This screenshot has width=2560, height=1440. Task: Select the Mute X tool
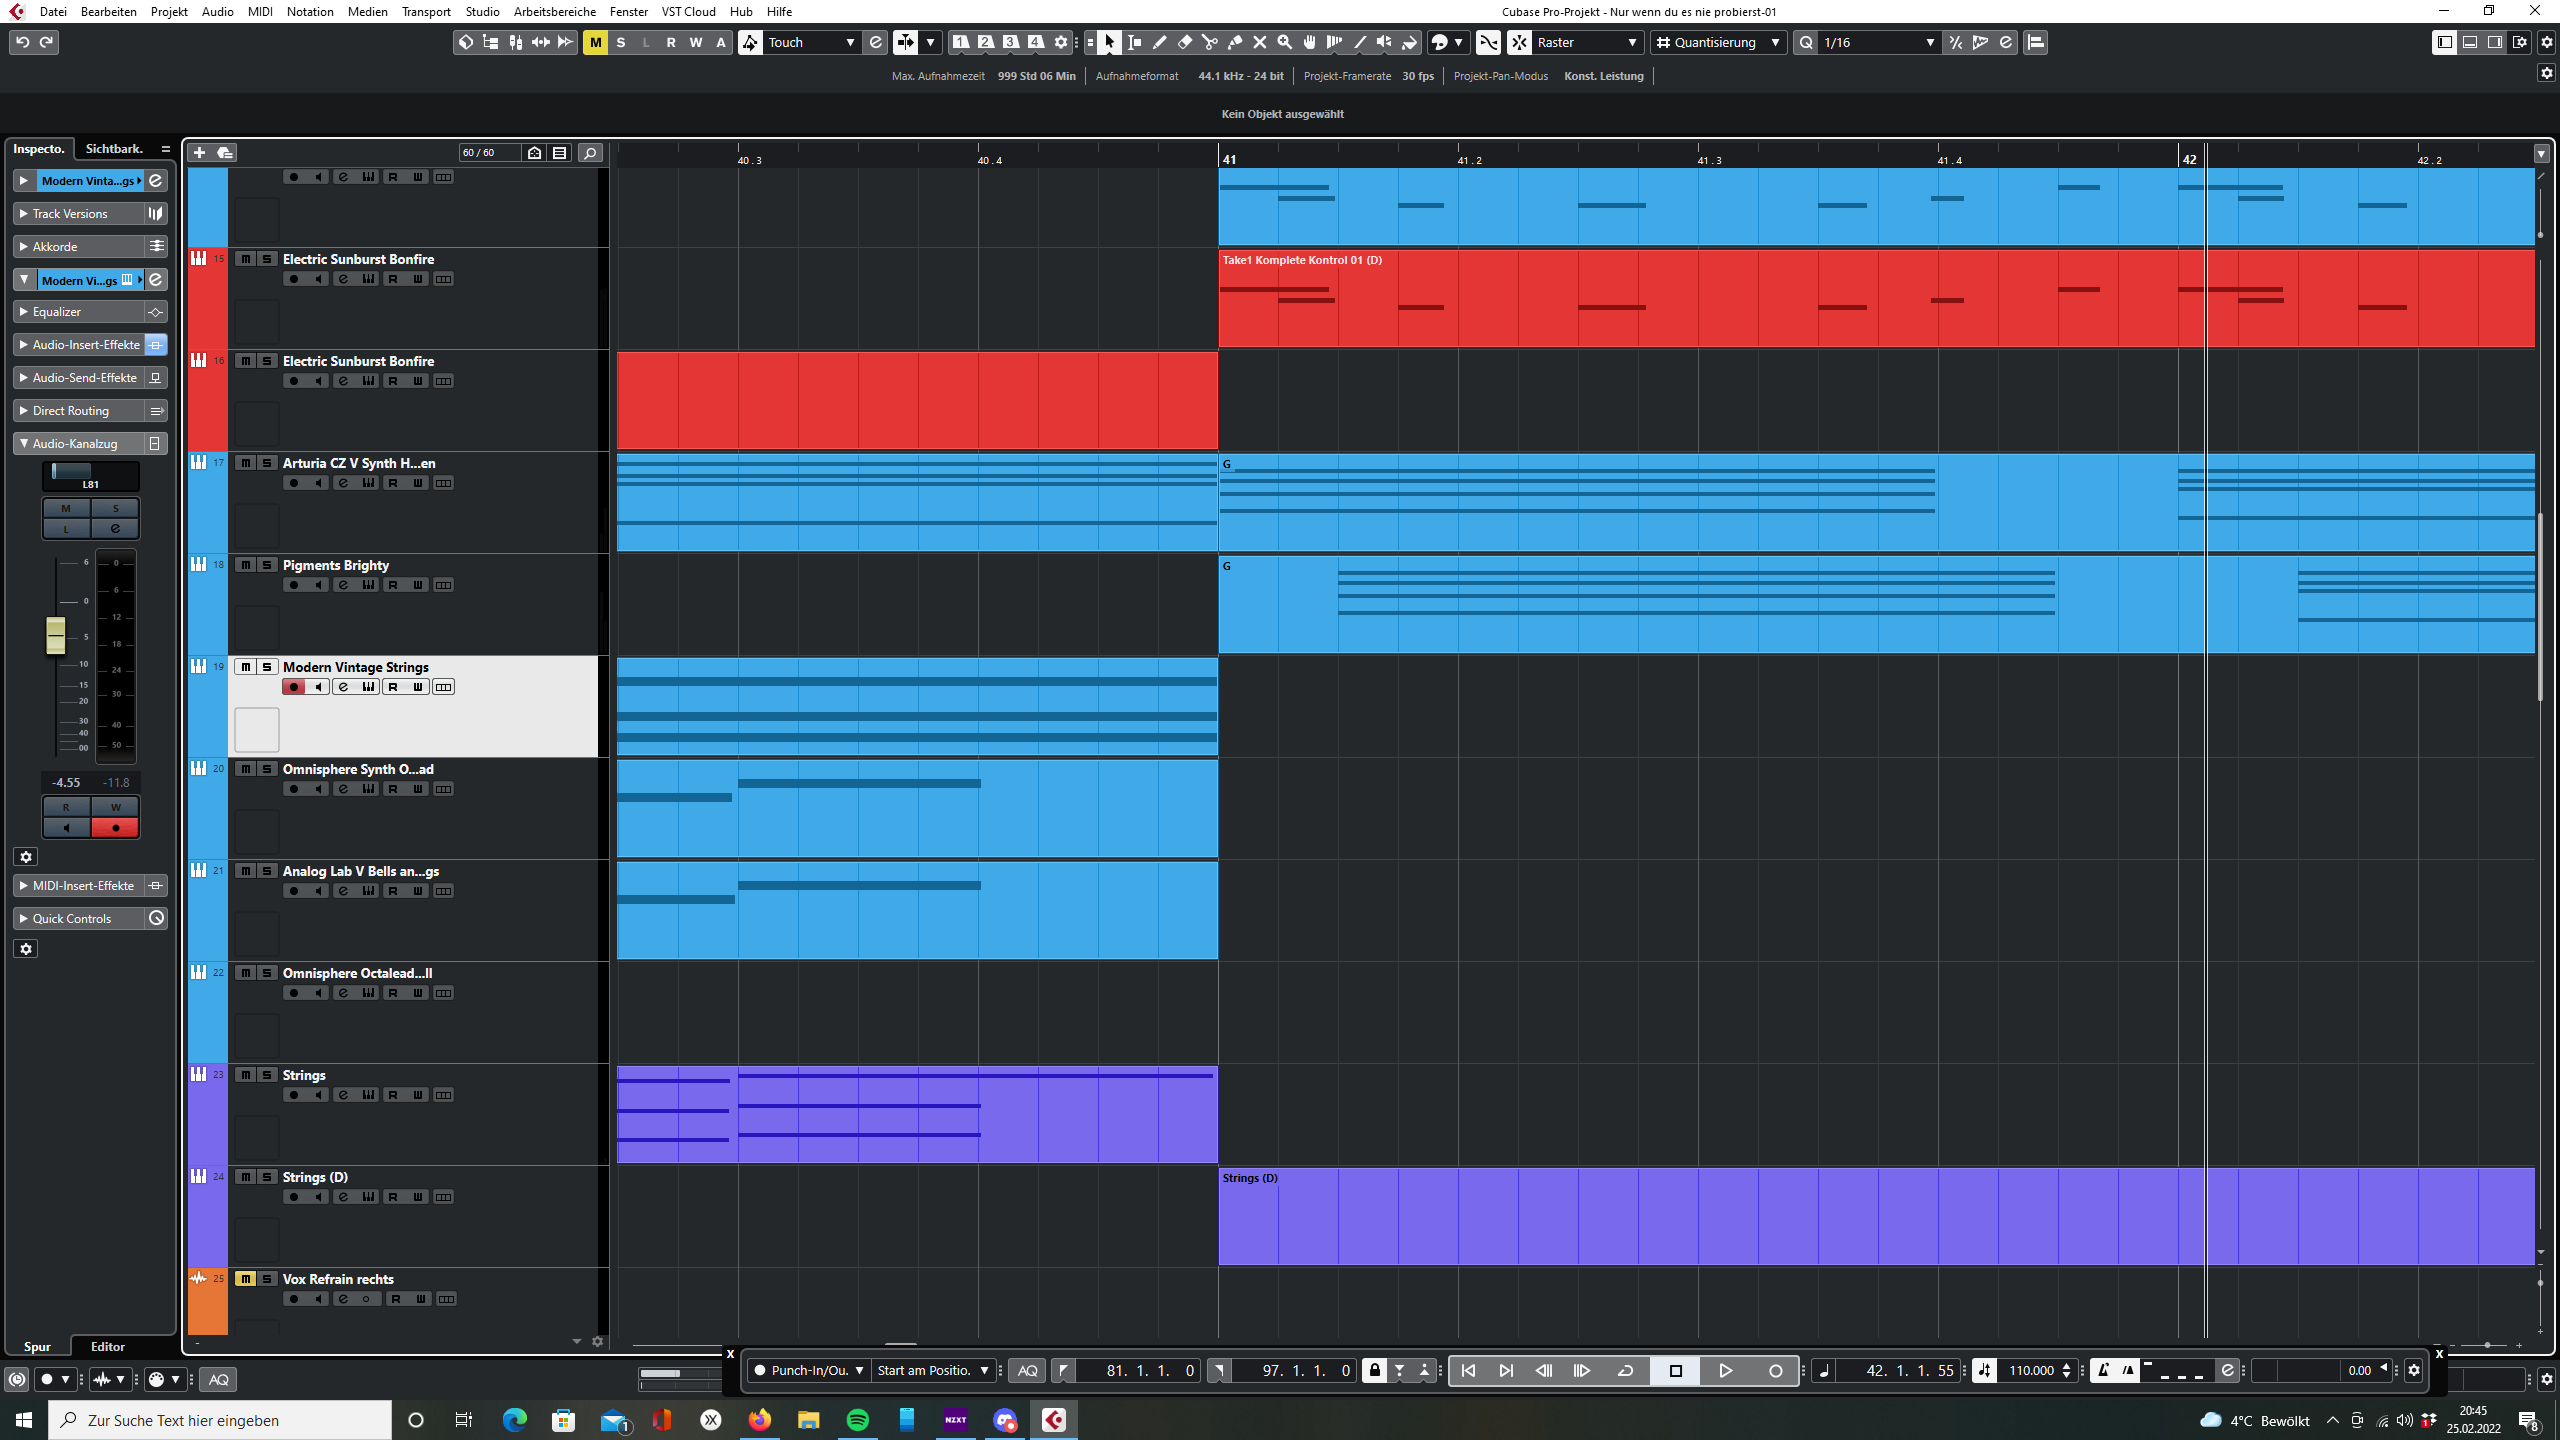pos(1260,42)
